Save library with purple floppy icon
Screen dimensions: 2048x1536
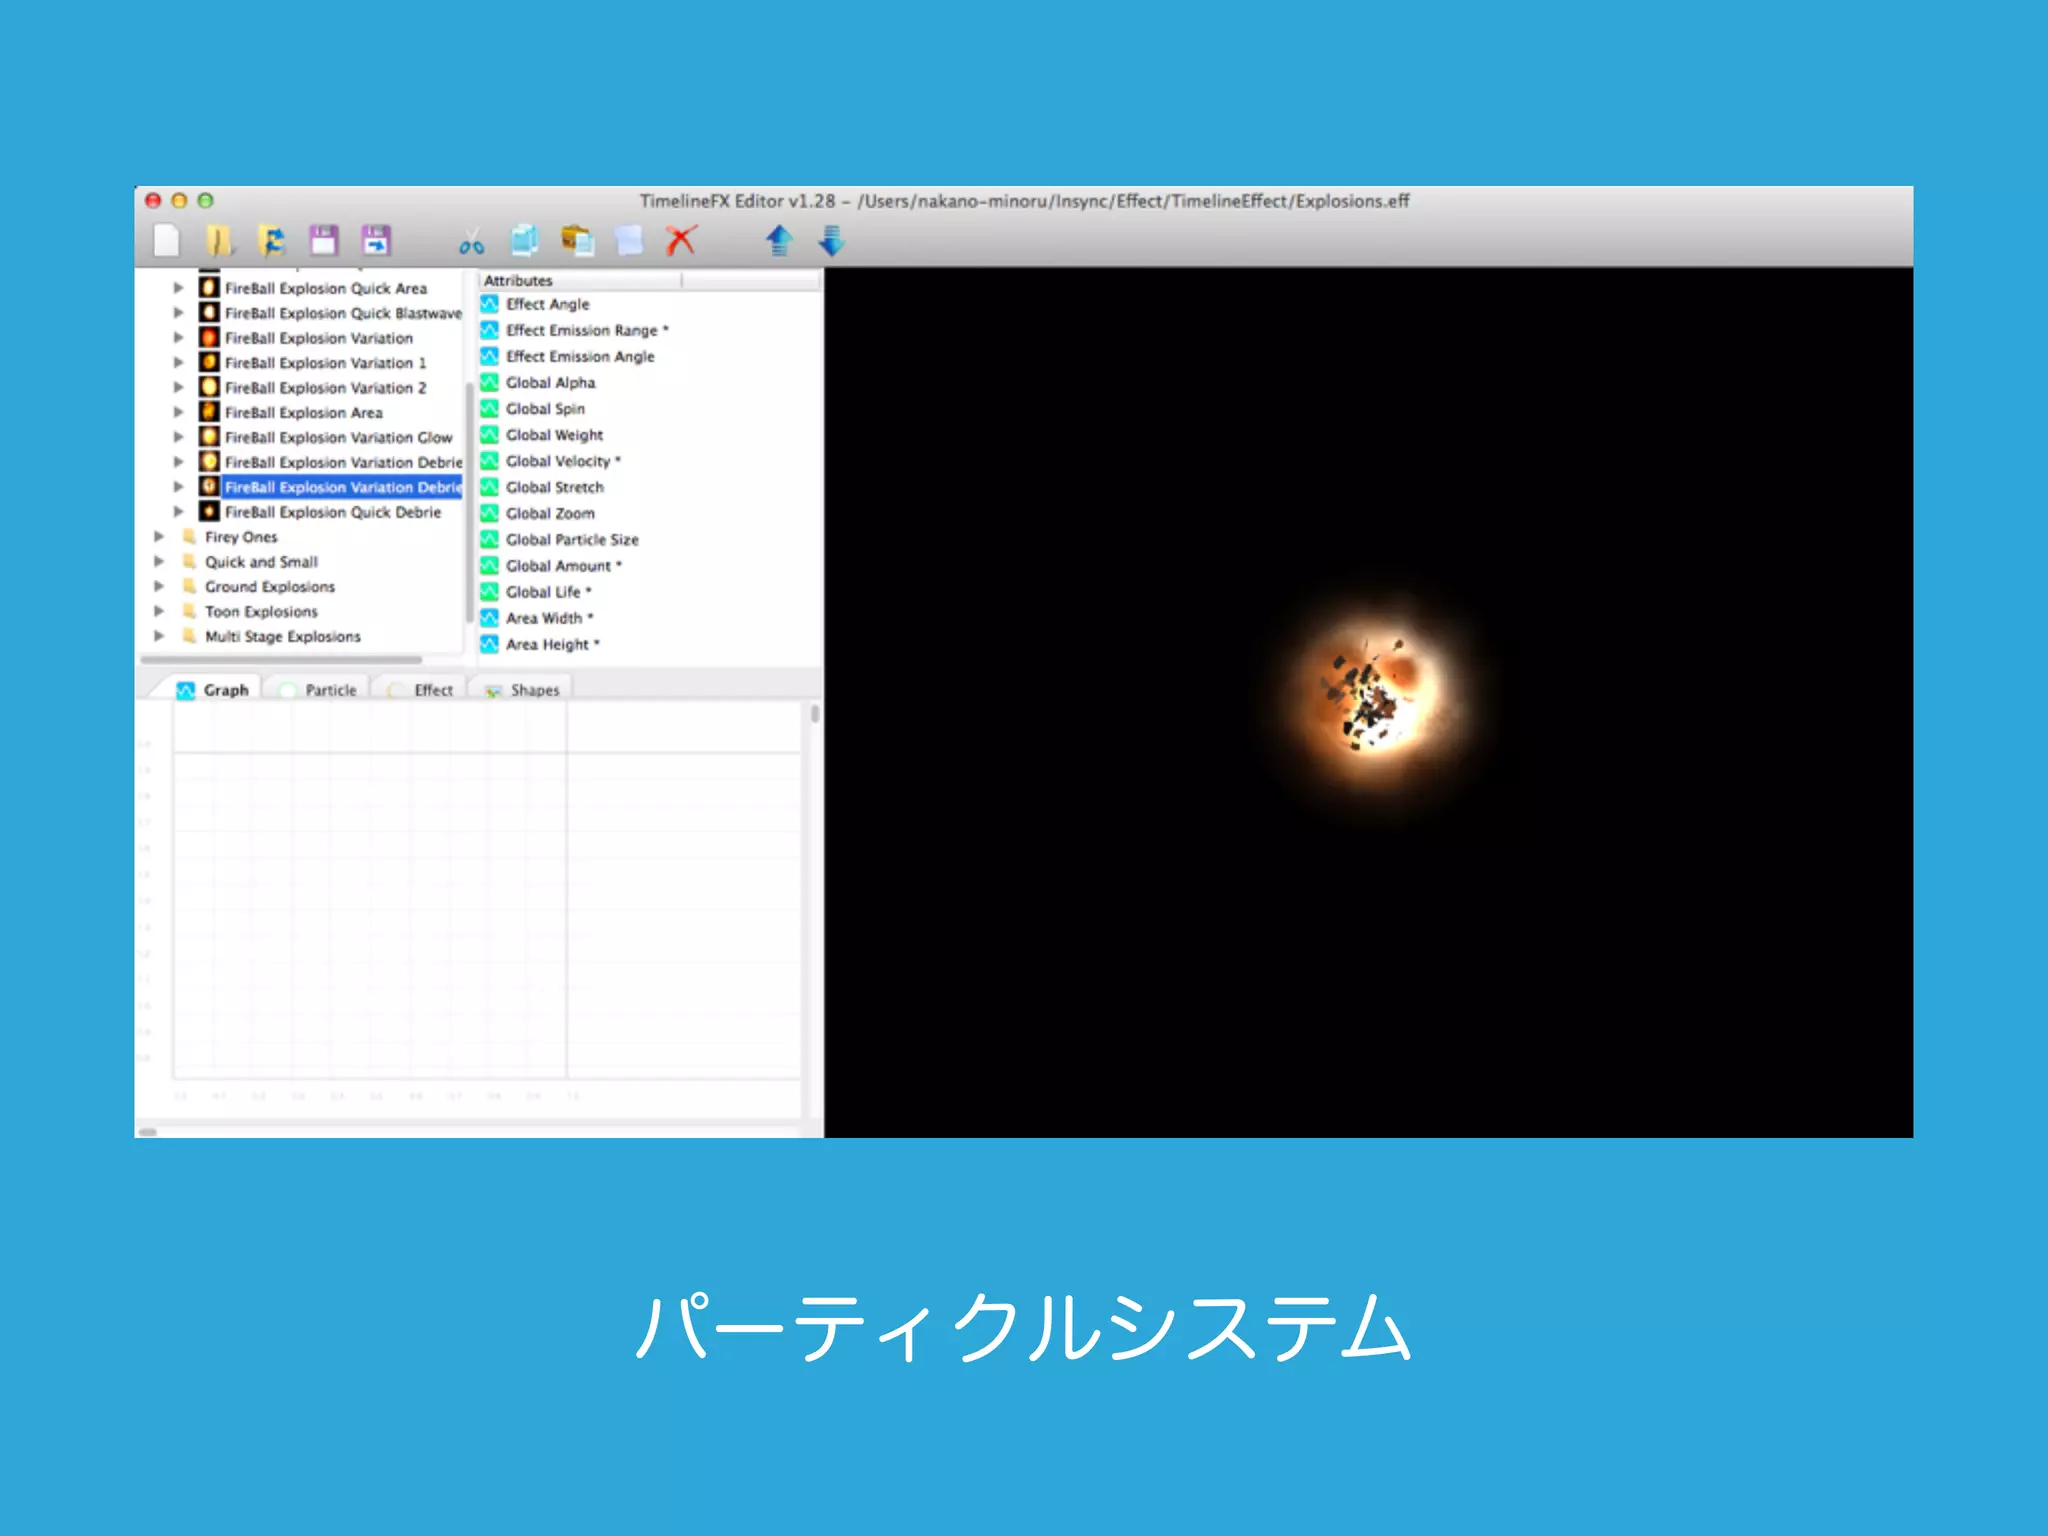323,241
